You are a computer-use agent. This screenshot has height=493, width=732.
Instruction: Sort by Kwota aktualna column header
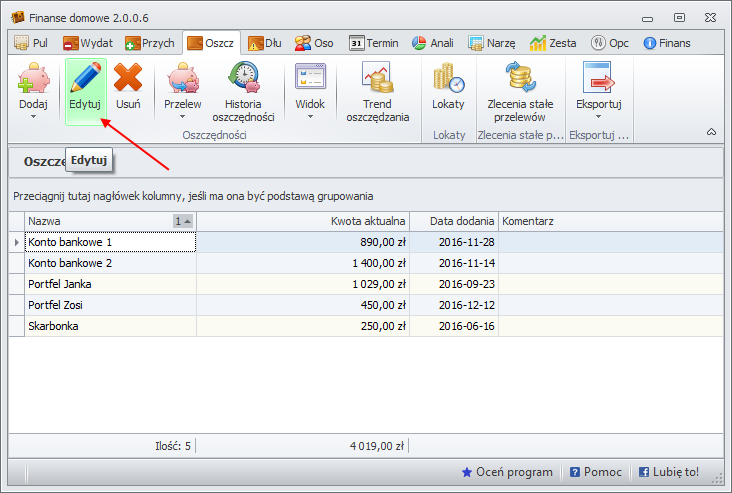point(302,221)
